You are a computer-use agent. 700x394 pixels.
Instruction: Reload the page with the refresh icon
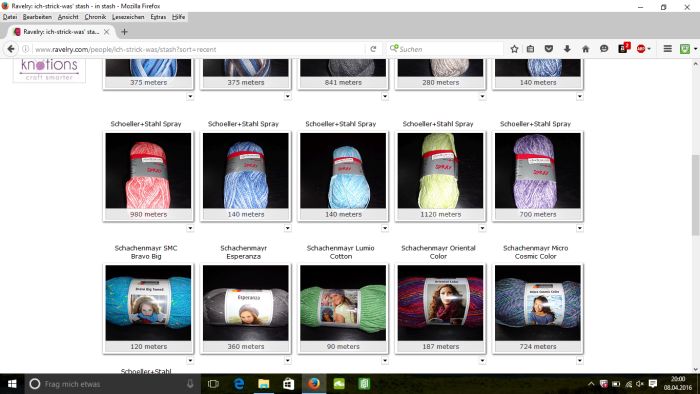[x=373, y=49]
